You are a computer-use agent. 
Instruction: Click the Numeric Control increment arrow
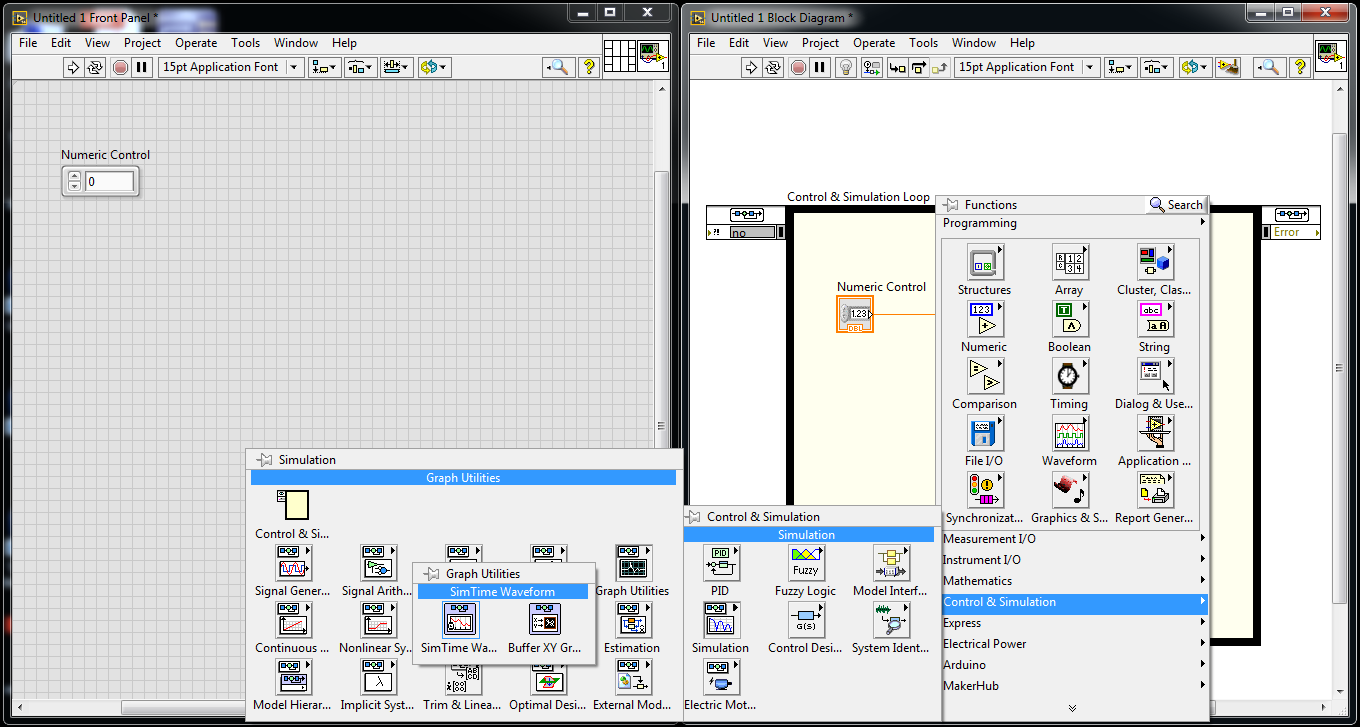(x=73, y=175)
